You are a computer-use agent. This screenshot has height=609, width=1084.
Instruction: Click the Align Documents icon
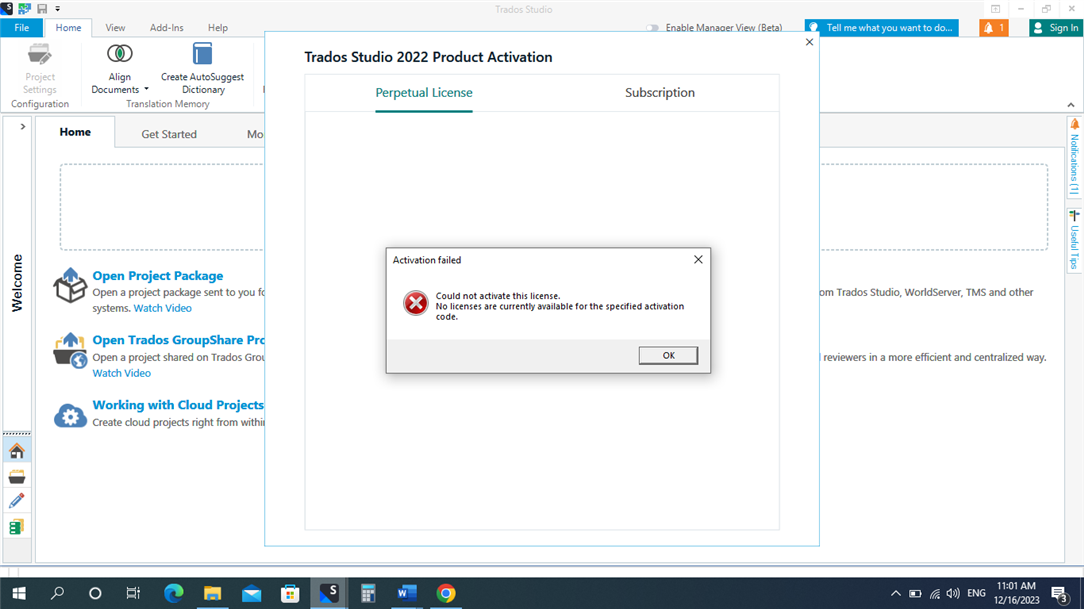tap(120, 54)
